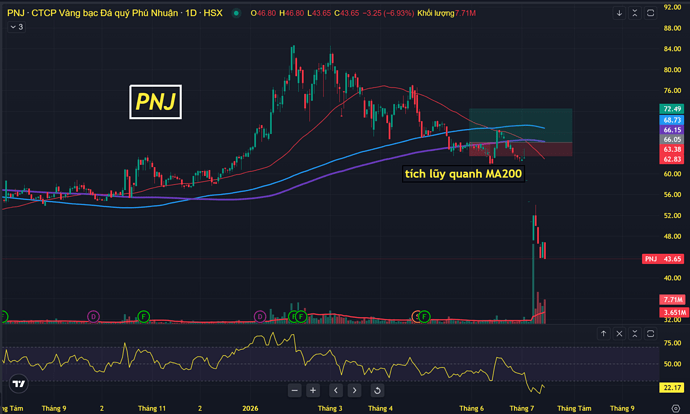
Task: Click the purple D dividend marker near Tháng 9
Action: coord(93,316)
